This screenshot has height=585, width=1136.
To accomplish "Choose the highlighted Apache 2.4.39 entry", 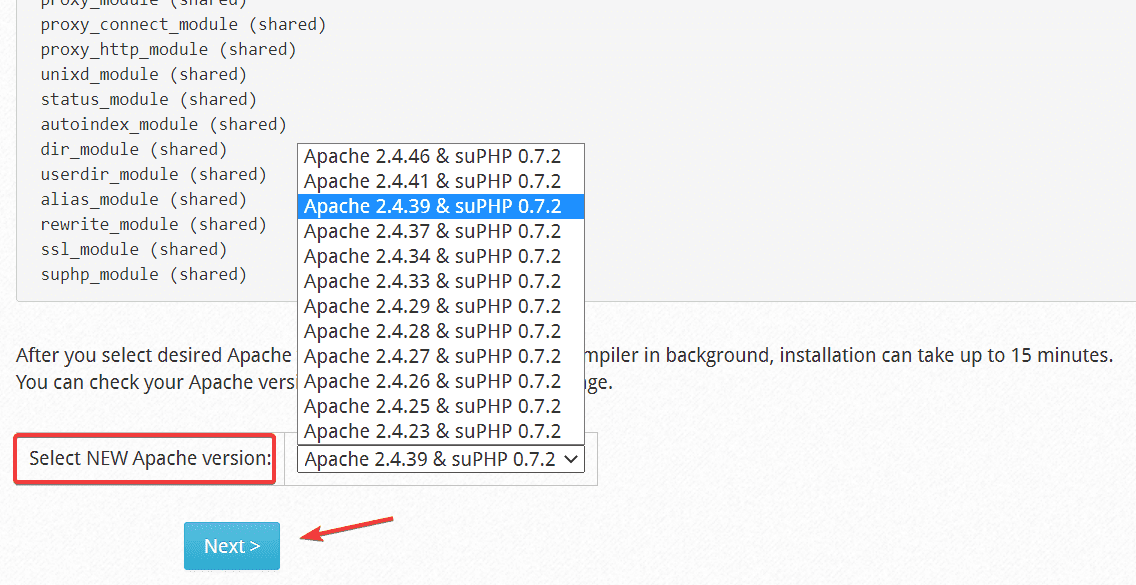I will (x=433, y=206).
